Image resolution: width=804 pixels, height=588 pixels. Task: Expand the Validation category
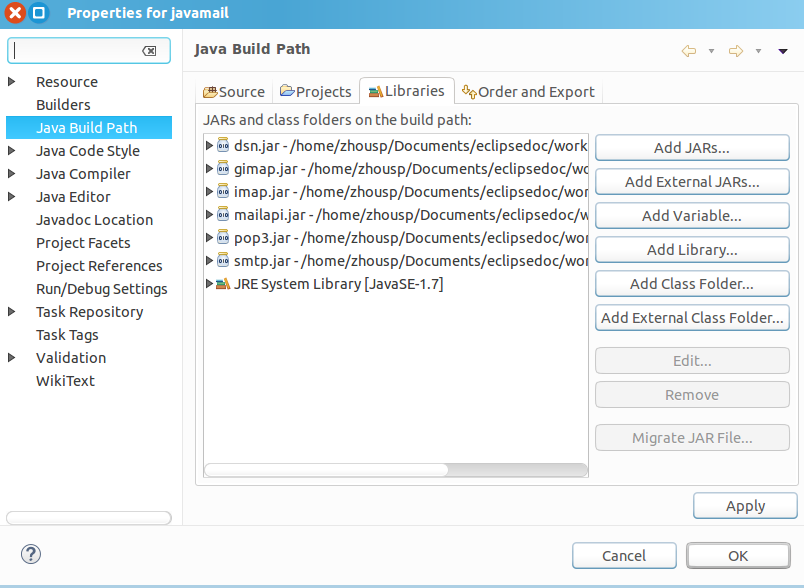click(12, 358)
